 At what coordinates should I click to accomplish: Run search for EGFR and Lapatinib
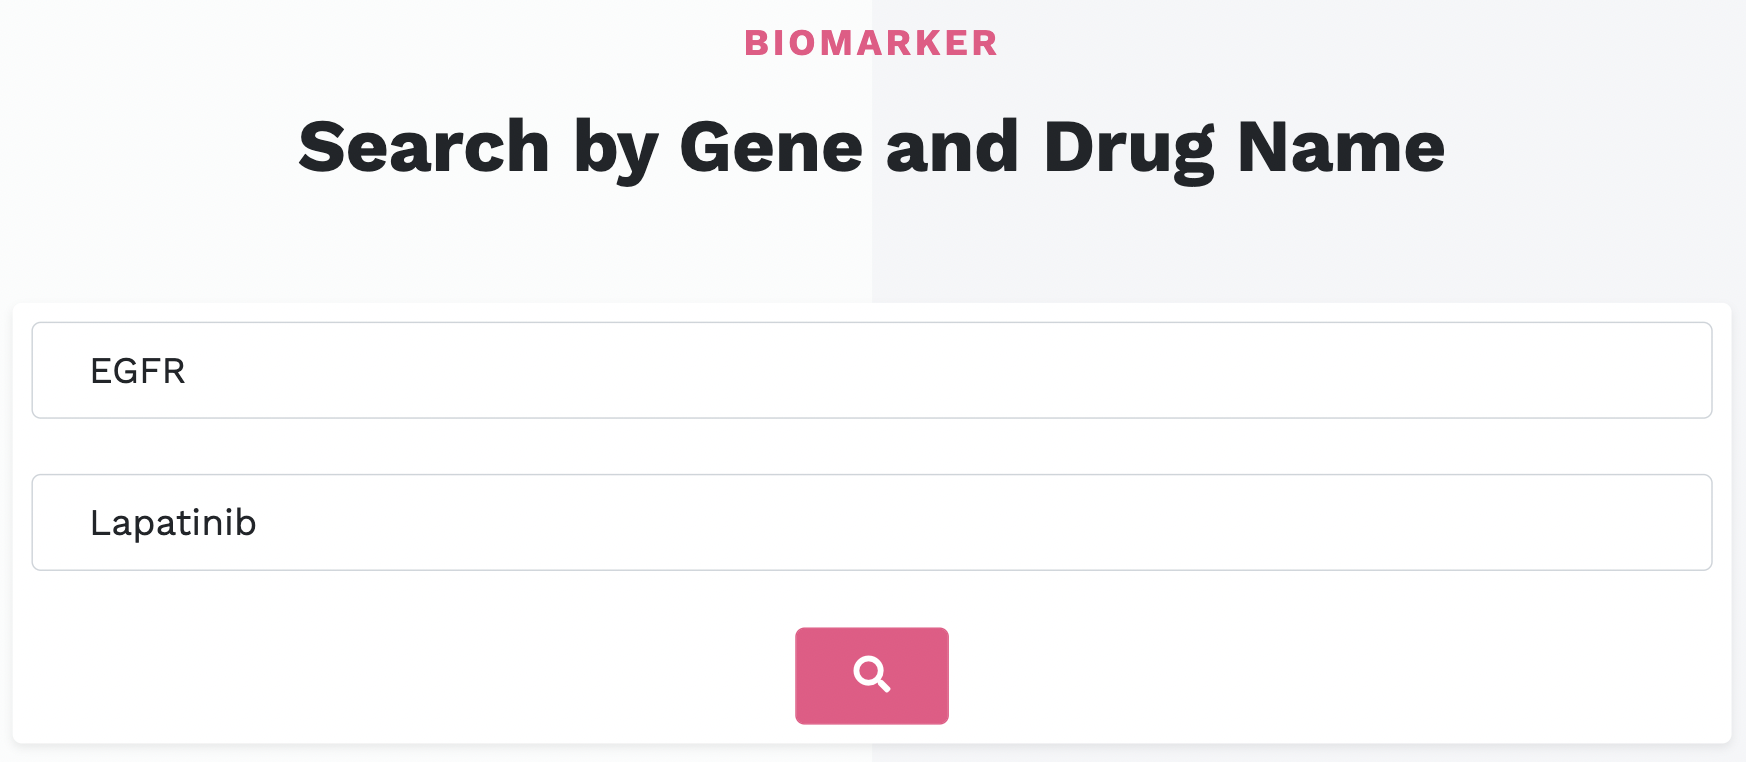coord(871,675)
